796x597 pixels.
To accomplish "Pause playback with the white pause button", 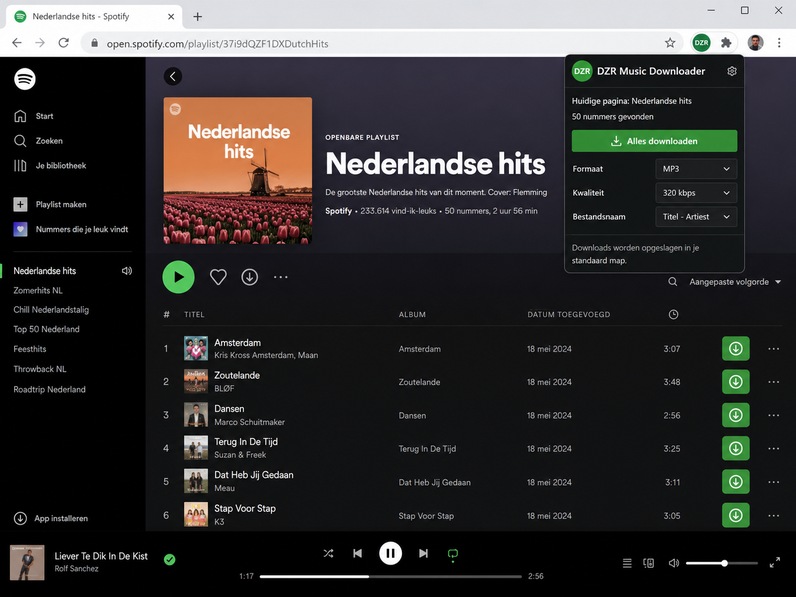I will pyautogui.click(x=390, y=553).
